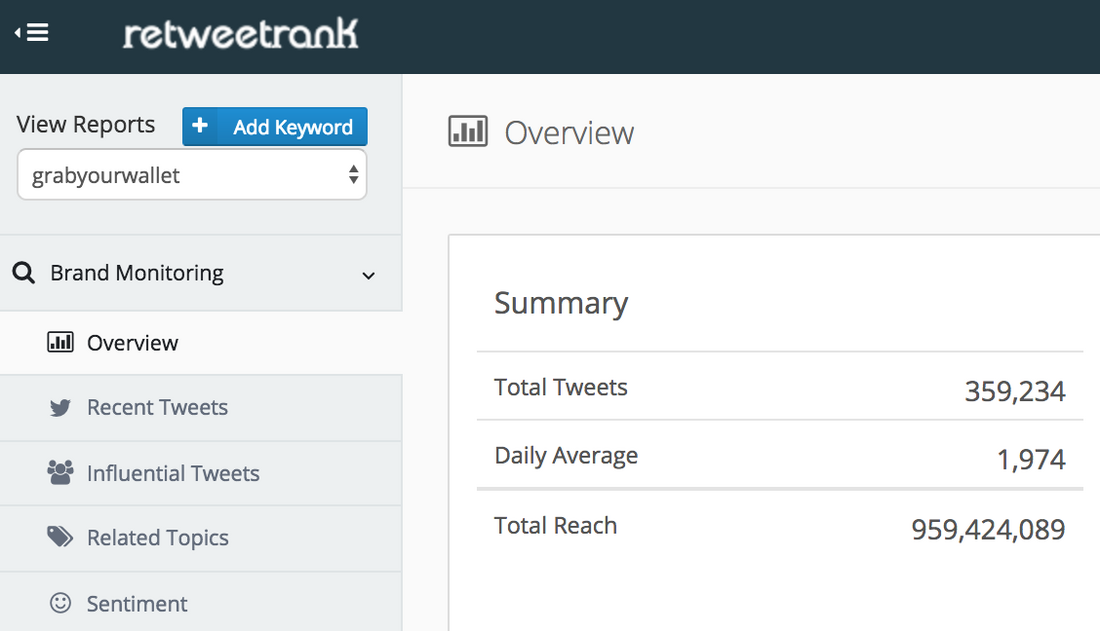Click the smiley face Sentiment icon
Screen dimensions: 1100x631
pos(60,603)
